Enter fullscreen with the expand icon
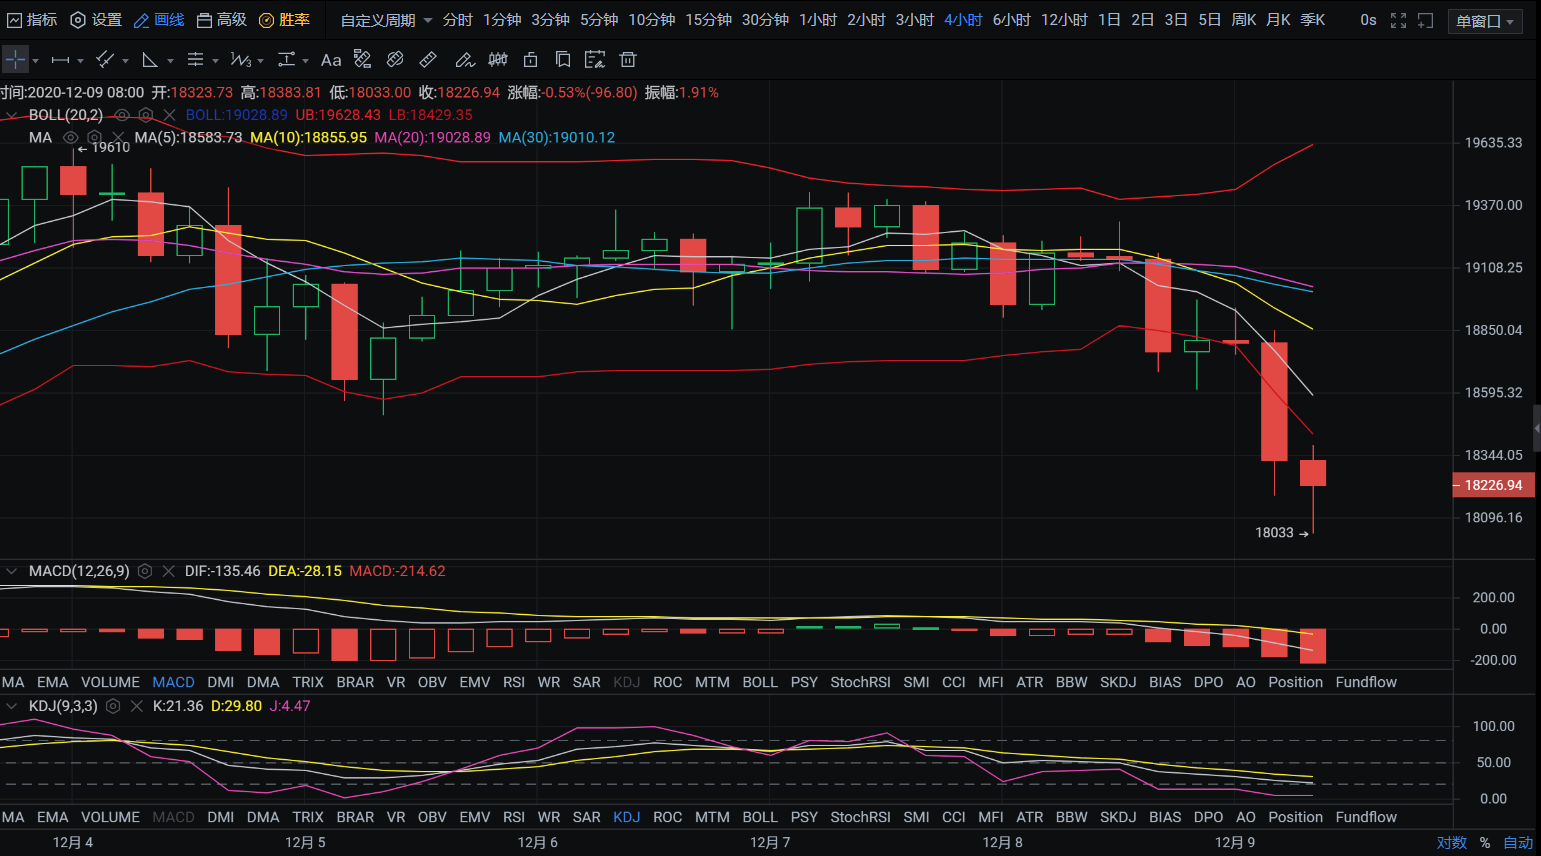 tap(1398, 20)
